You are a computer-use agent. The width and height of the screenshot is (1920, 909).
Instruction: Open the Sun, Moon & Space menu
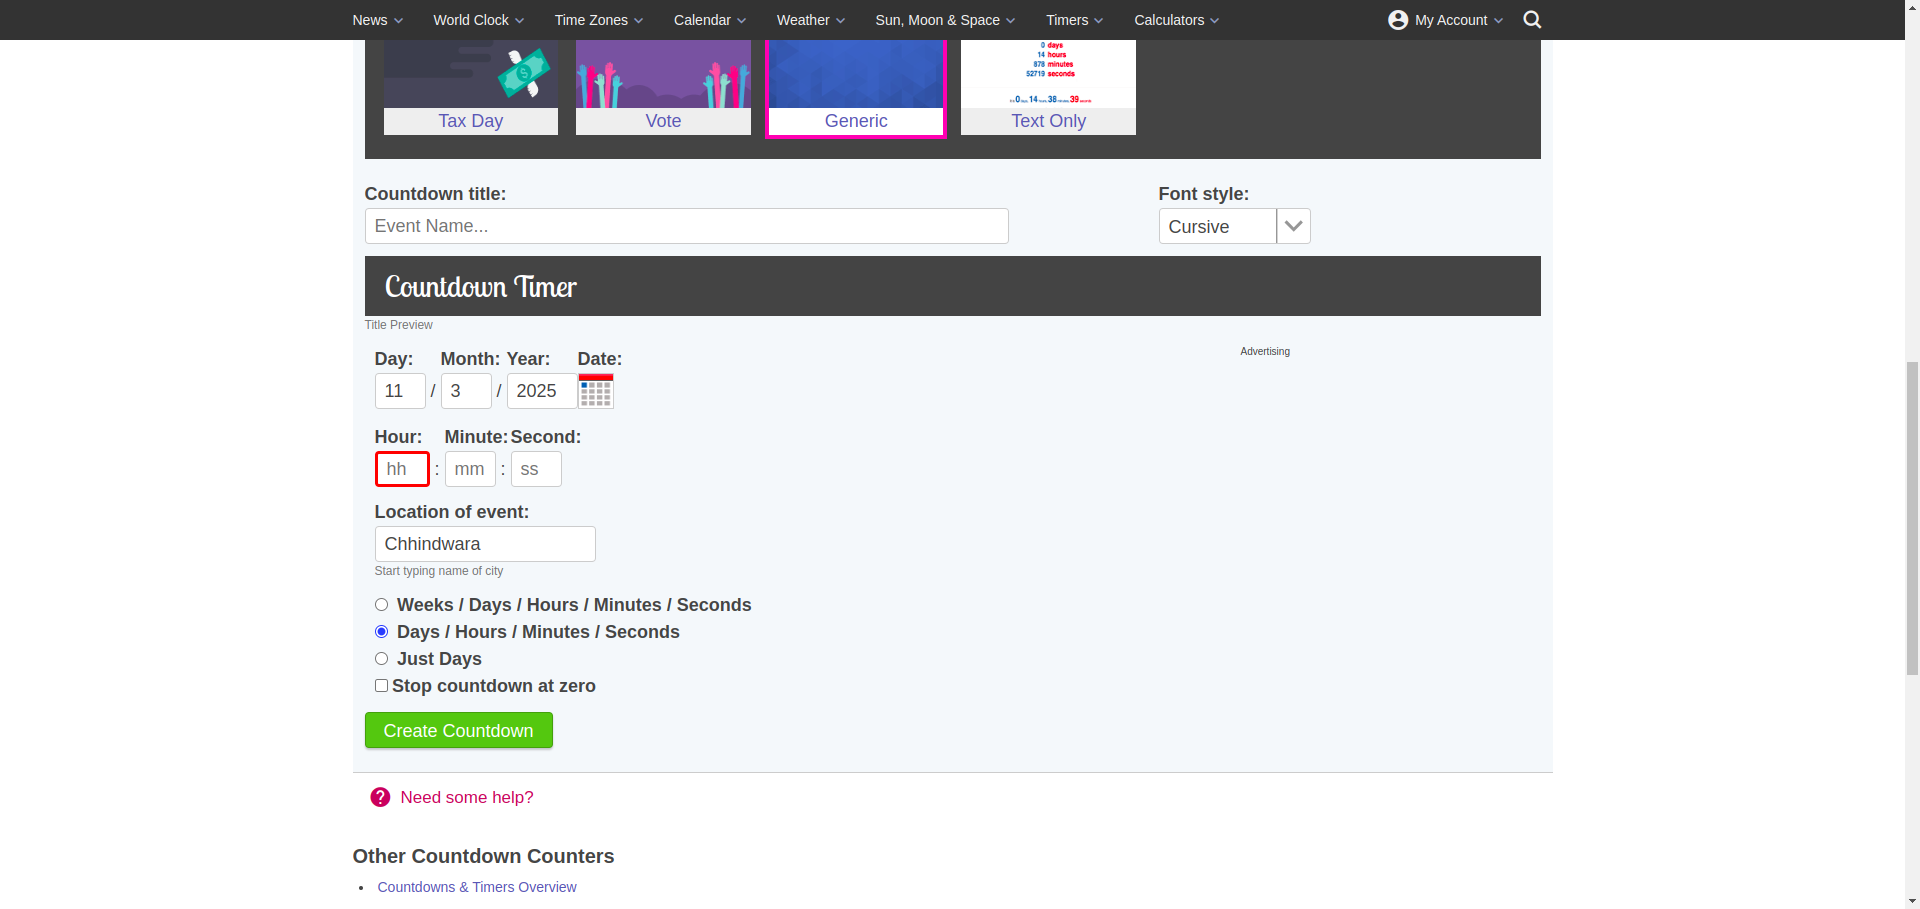[x=945, y=20]
